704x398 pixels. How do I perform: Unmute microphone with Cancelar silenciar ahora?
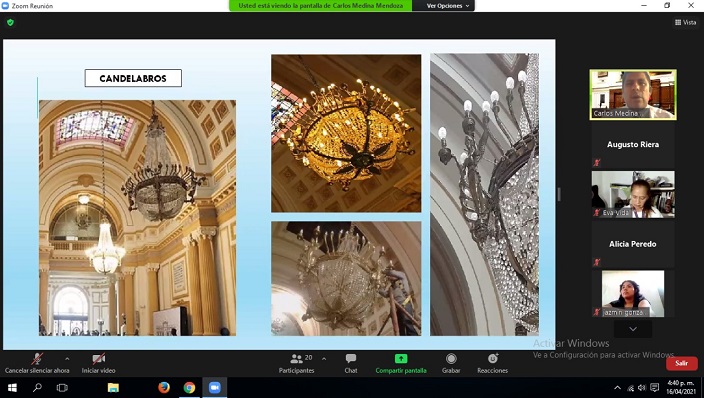[37, 363]
